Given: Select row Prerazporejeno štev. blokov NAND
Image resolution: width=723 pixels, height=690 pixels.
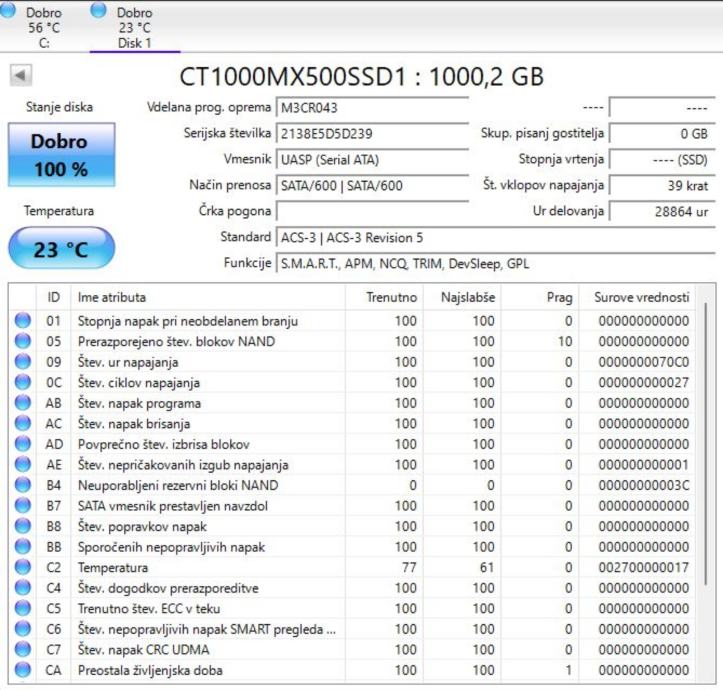Looking at the screenshot, I should pos(352,341).
